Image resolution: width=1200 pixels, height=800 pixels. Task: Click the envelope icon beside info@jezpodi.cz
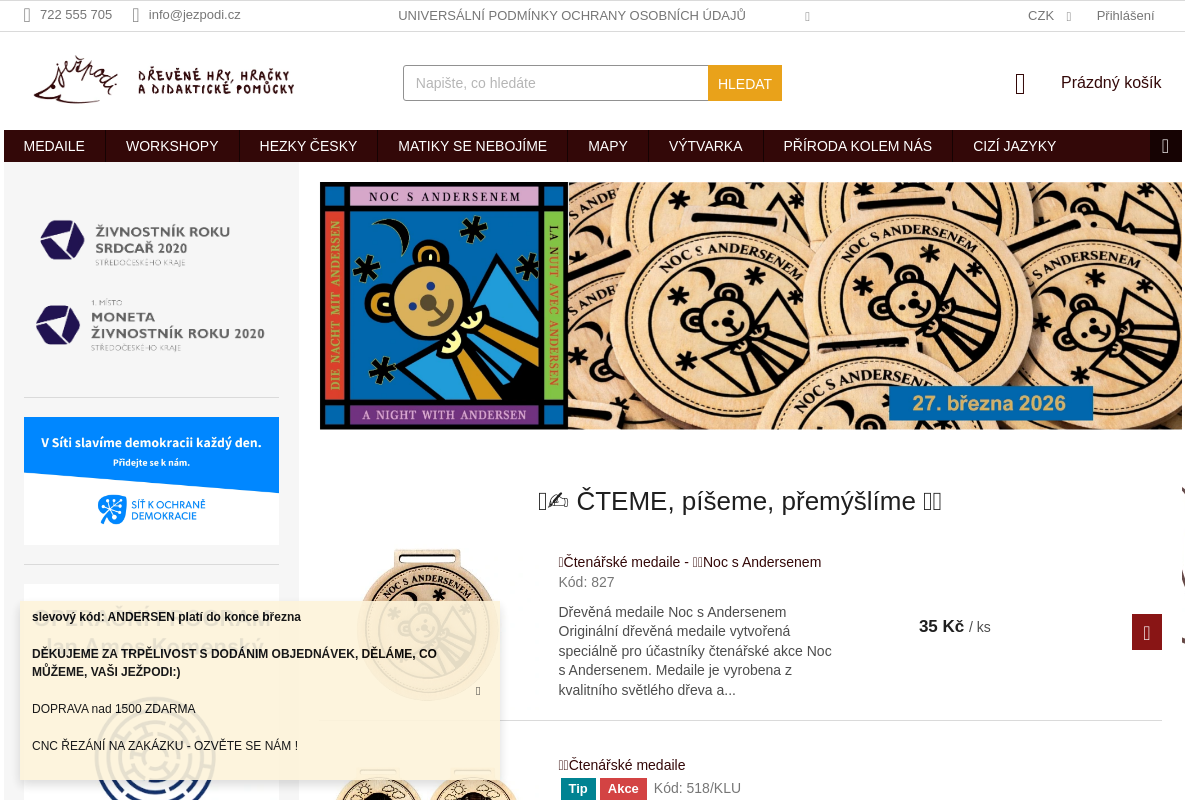[x=136, y=15]
